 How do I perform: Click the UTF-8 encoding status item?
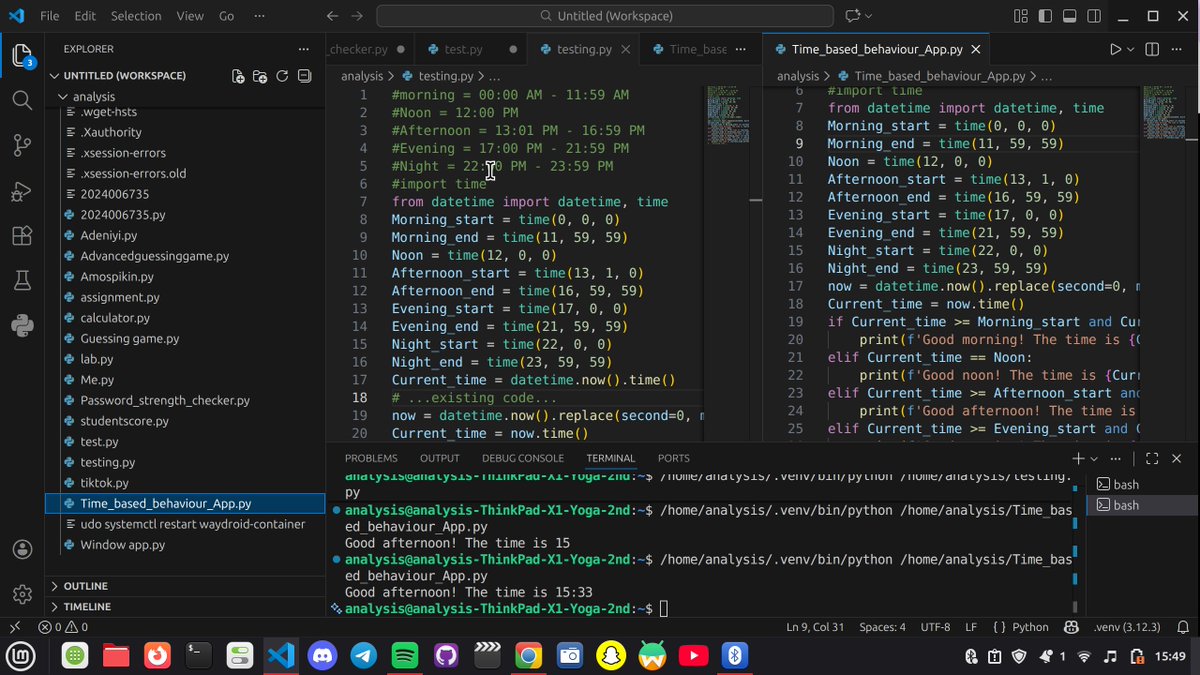point(935,627)
